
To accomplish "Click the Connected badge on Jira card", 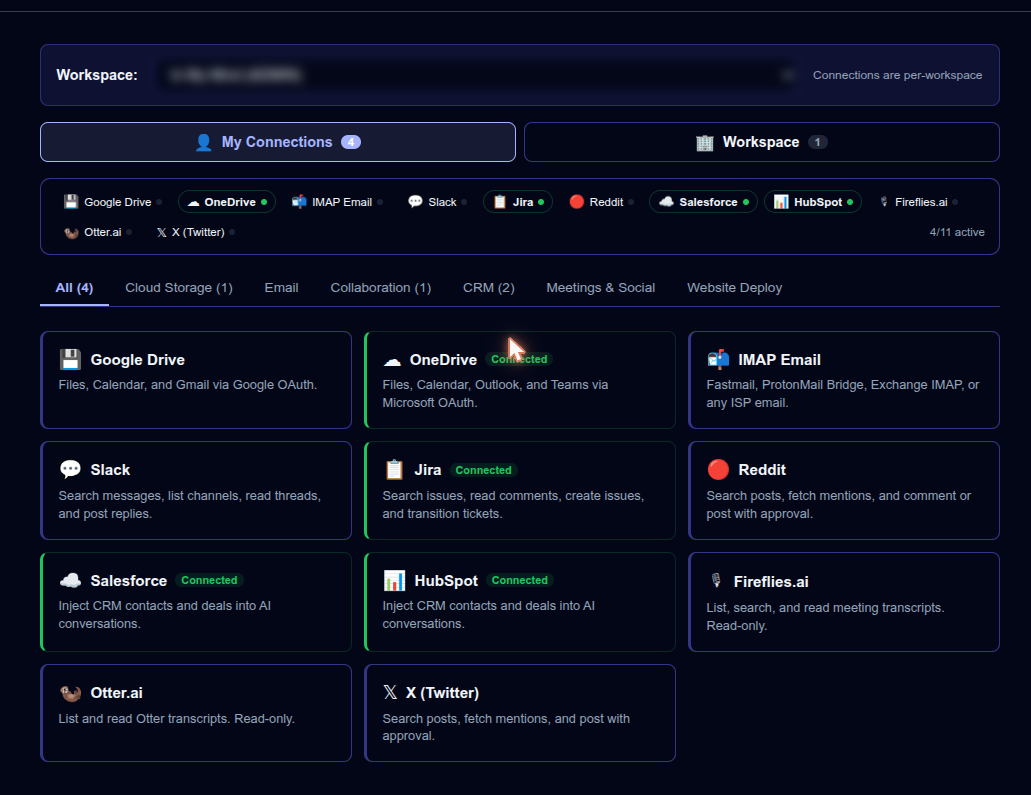I will tap(483, 470).
